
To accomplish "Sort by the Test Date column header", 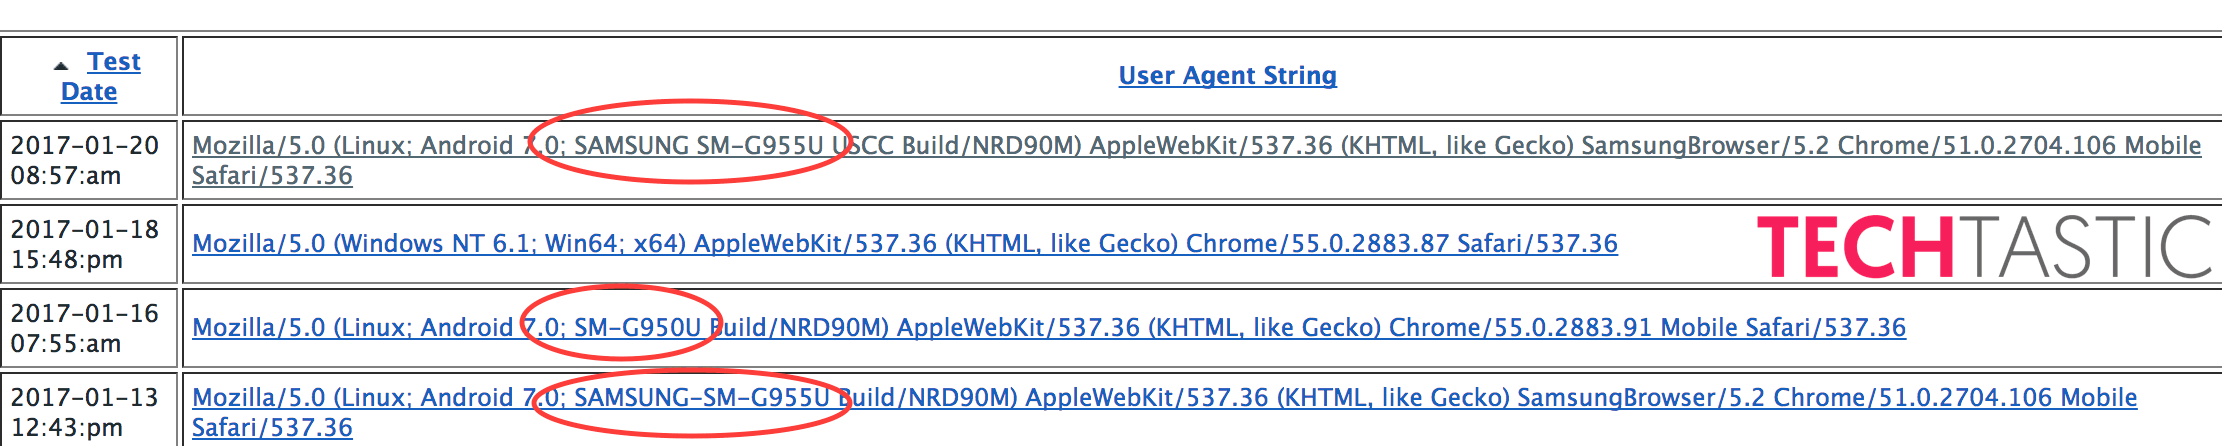I will 100,76.
